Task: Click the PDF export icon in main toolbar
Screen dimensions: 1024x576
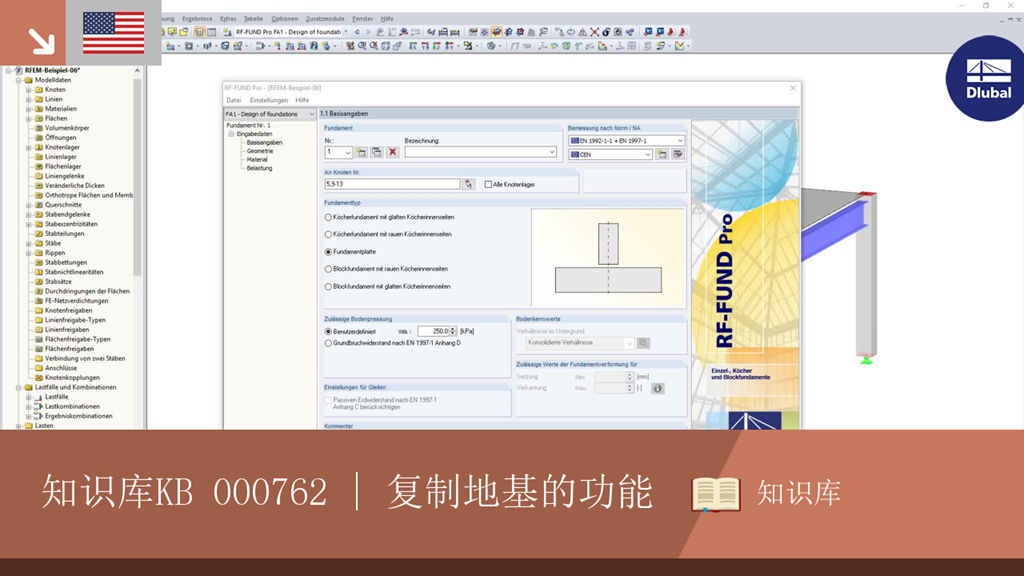Action: click(x=670, y=32)
